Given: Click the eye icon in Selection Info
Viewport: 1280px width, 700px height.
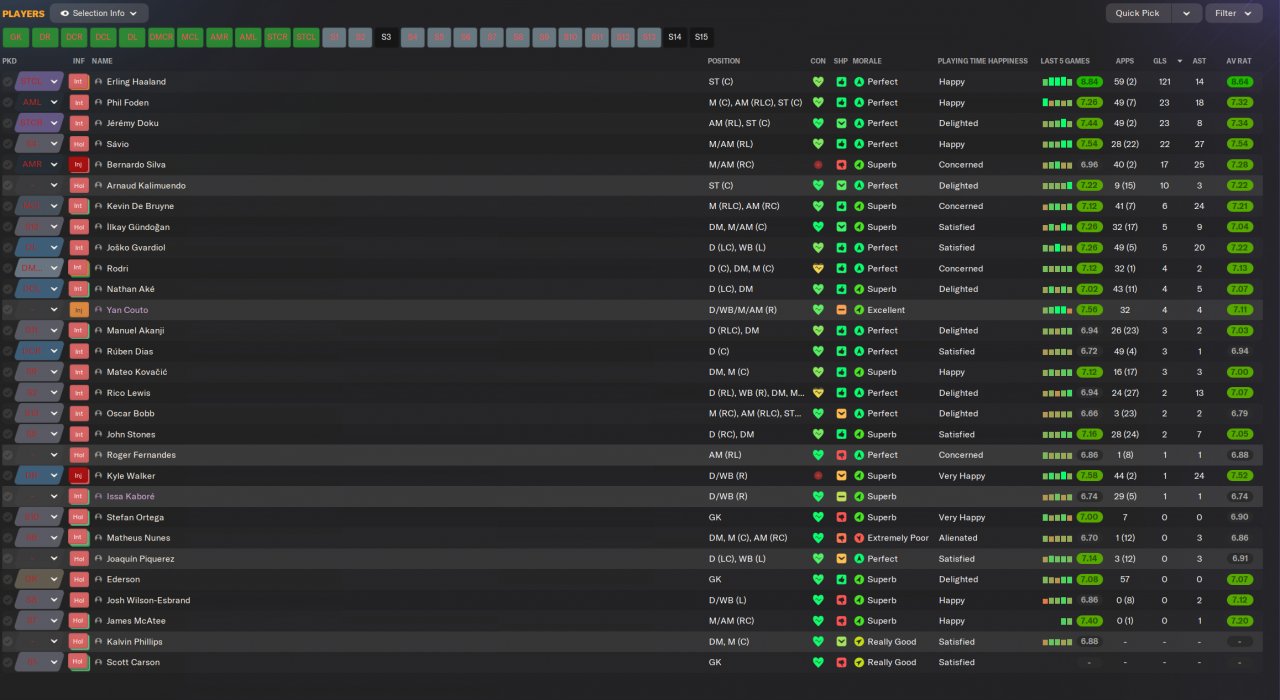Looking at the screenshot, I should 66,14.
